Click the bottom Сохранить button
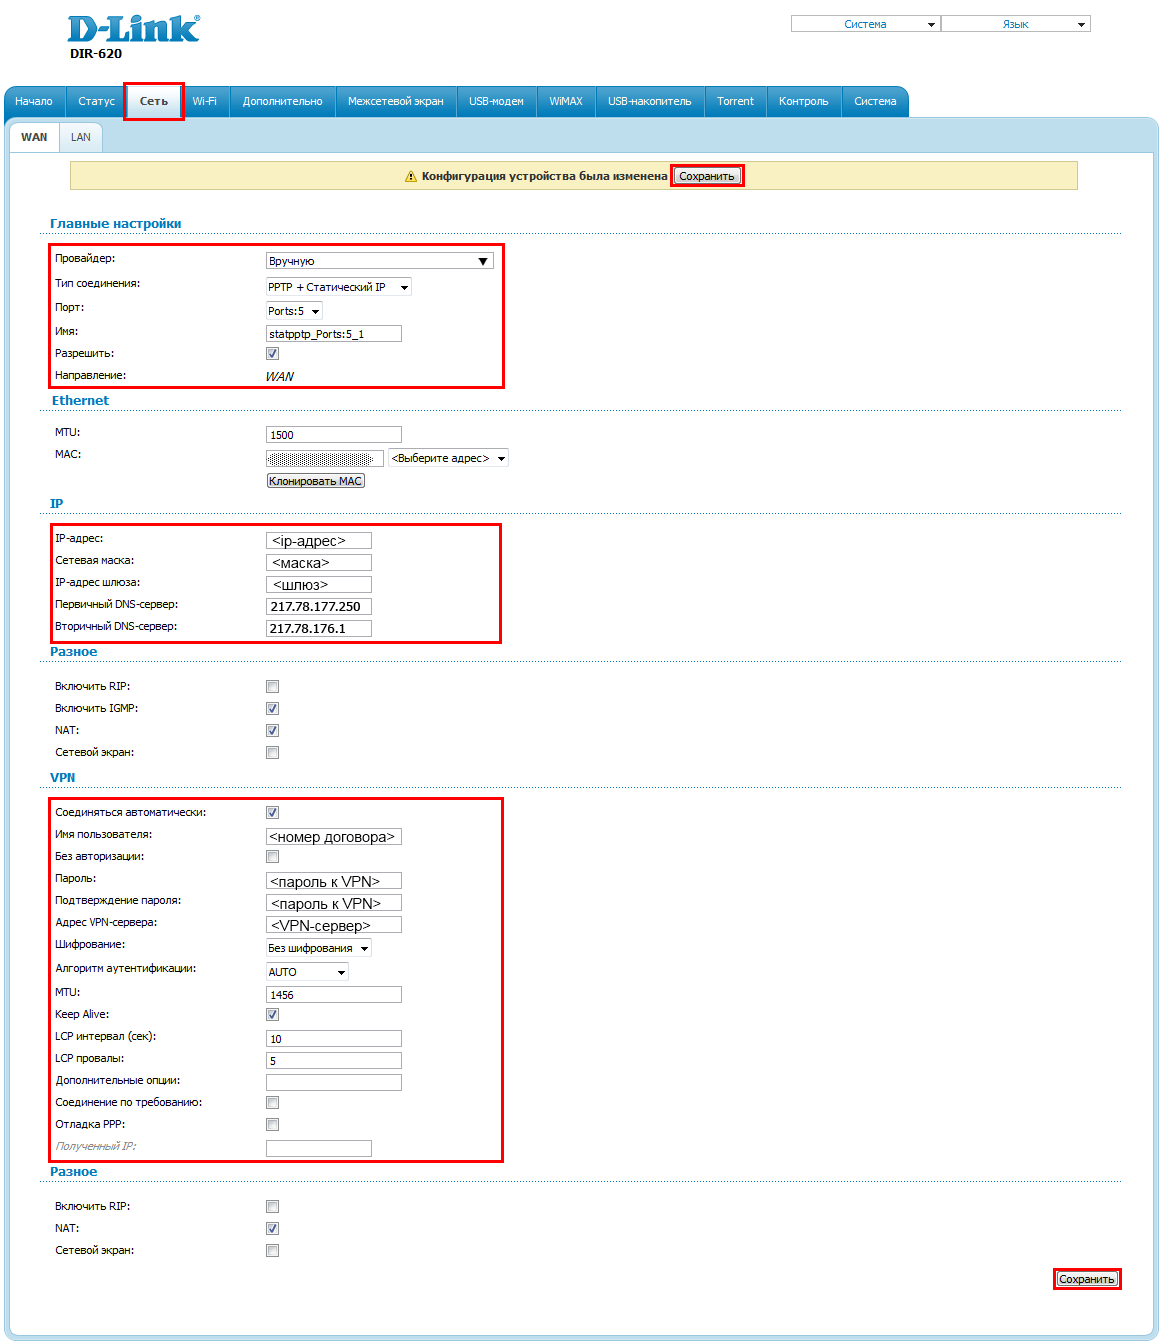The width and height of the screenshot is (1162, 1344). tap(1086, 1279)
